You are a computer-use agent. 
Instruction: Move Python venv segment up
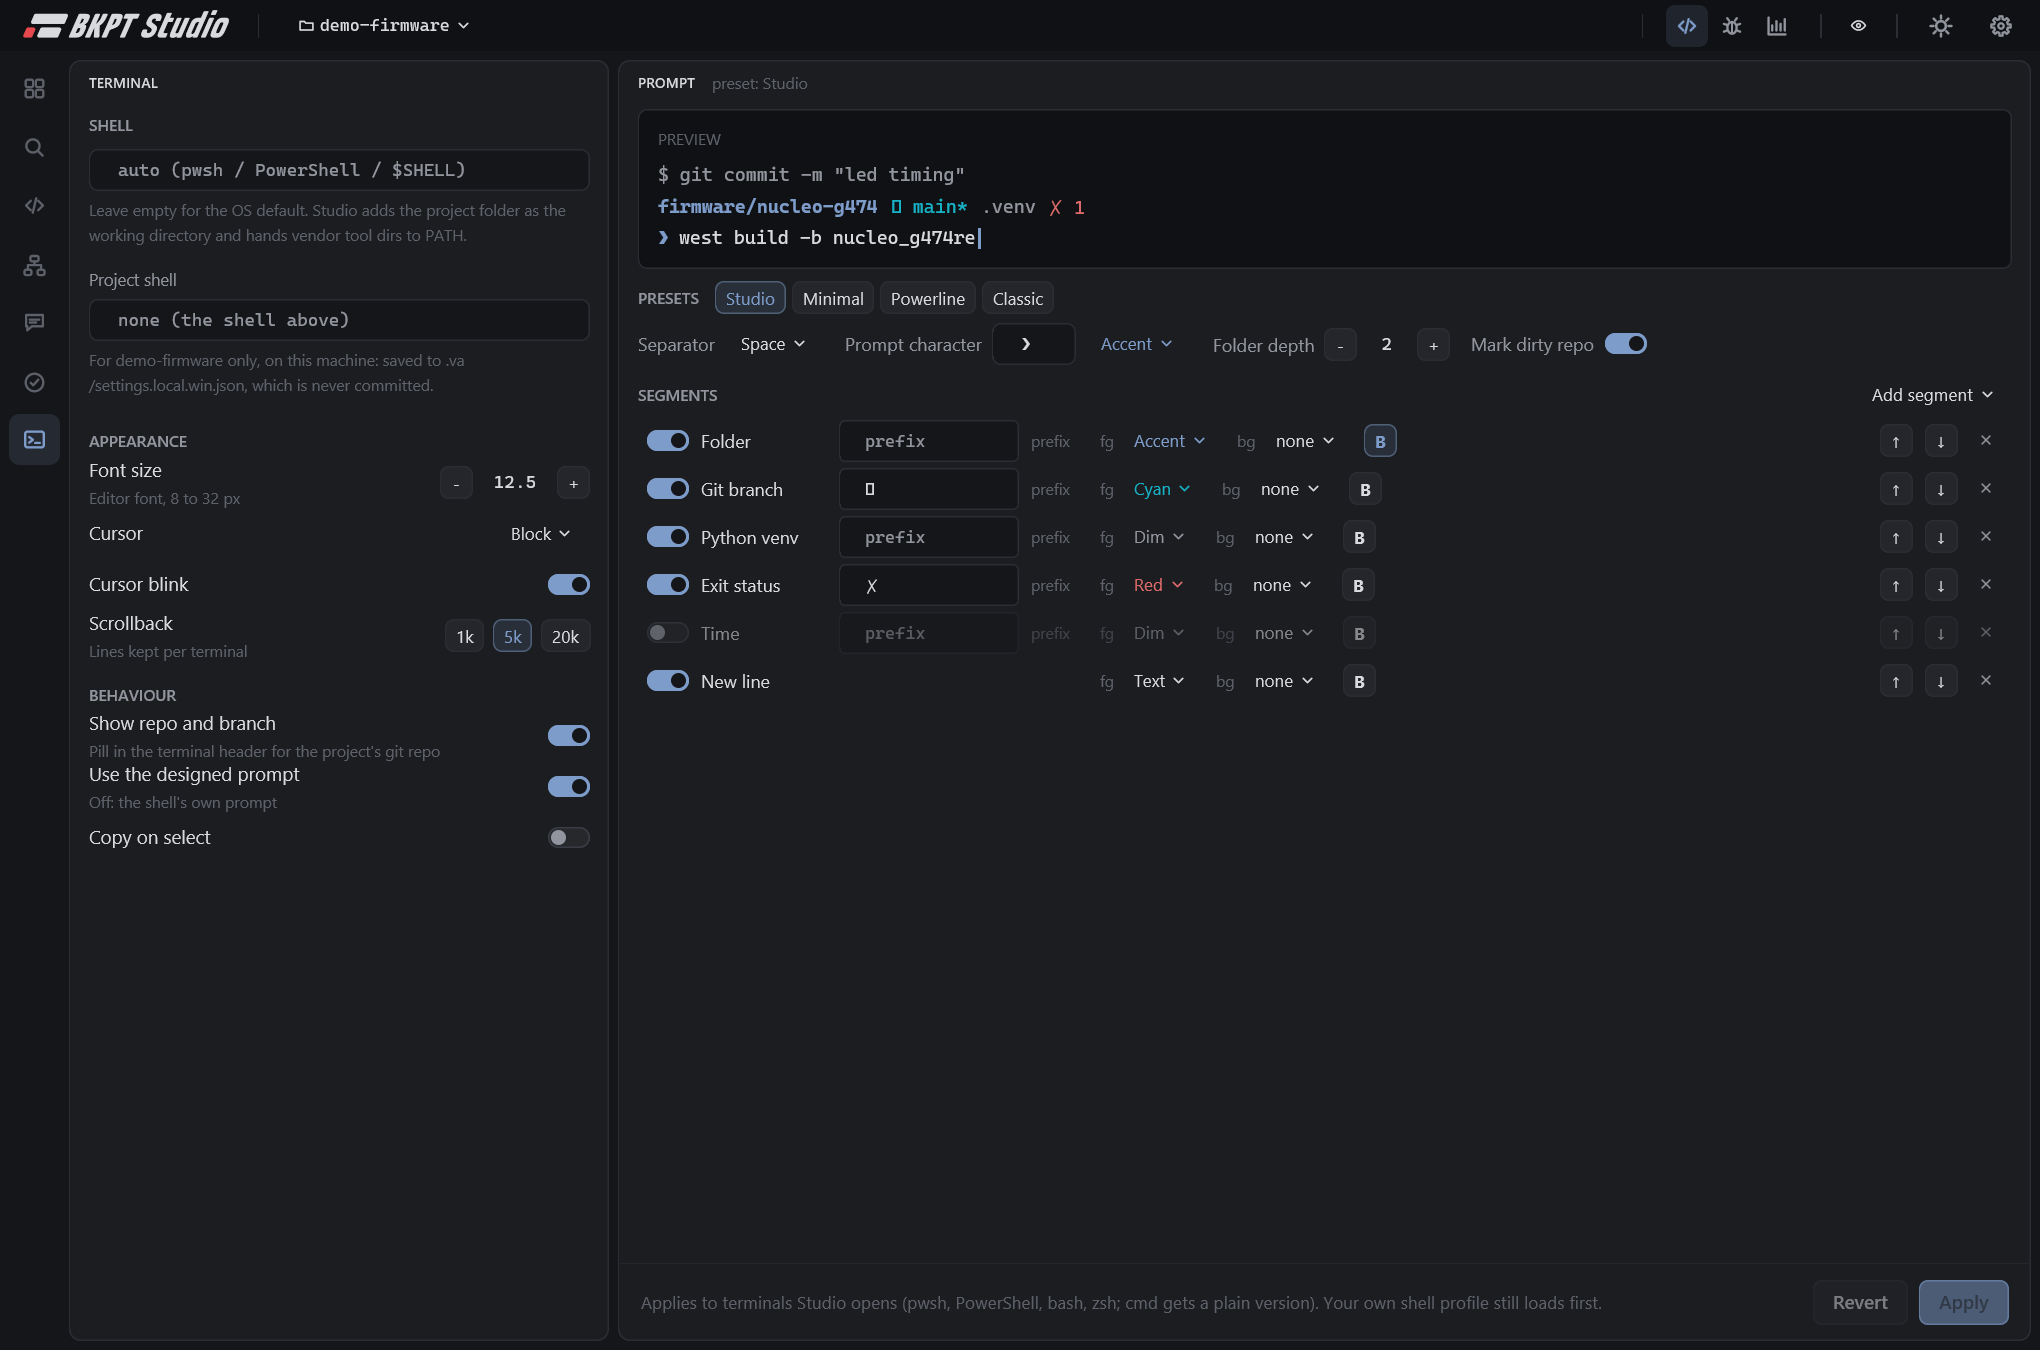coord(1896,537)
